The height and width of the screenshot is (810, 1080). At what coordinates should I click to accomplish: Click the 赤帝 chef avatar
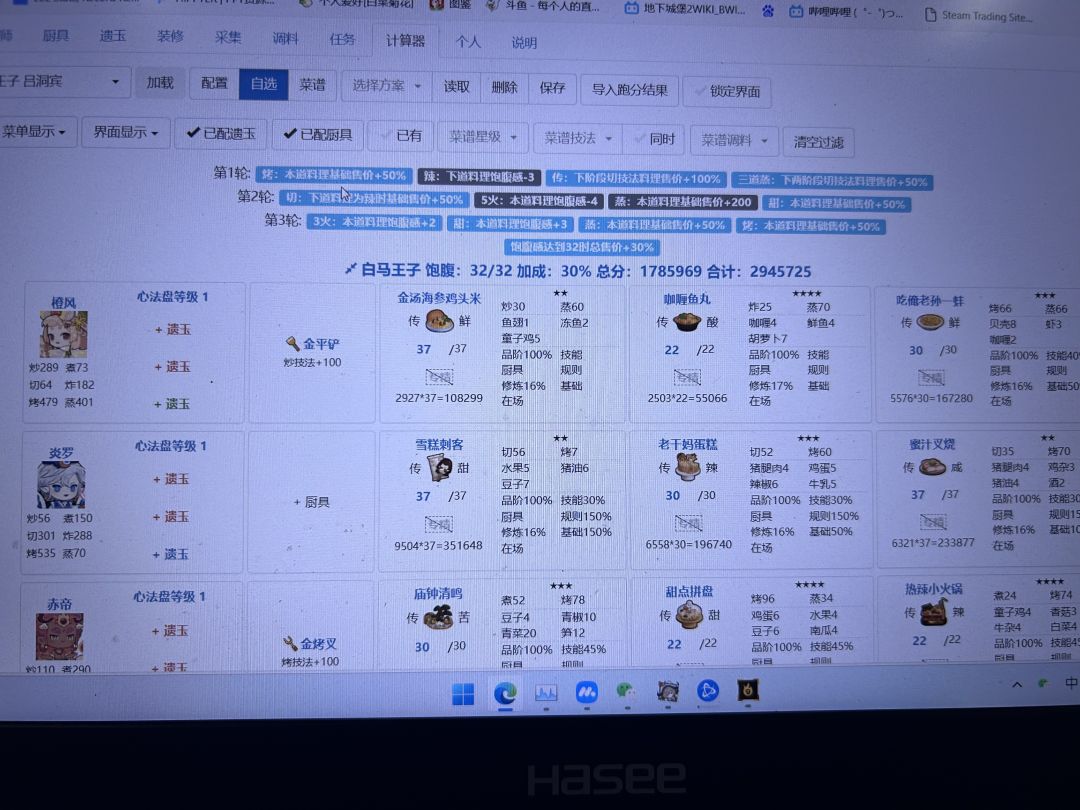point(59,636)
